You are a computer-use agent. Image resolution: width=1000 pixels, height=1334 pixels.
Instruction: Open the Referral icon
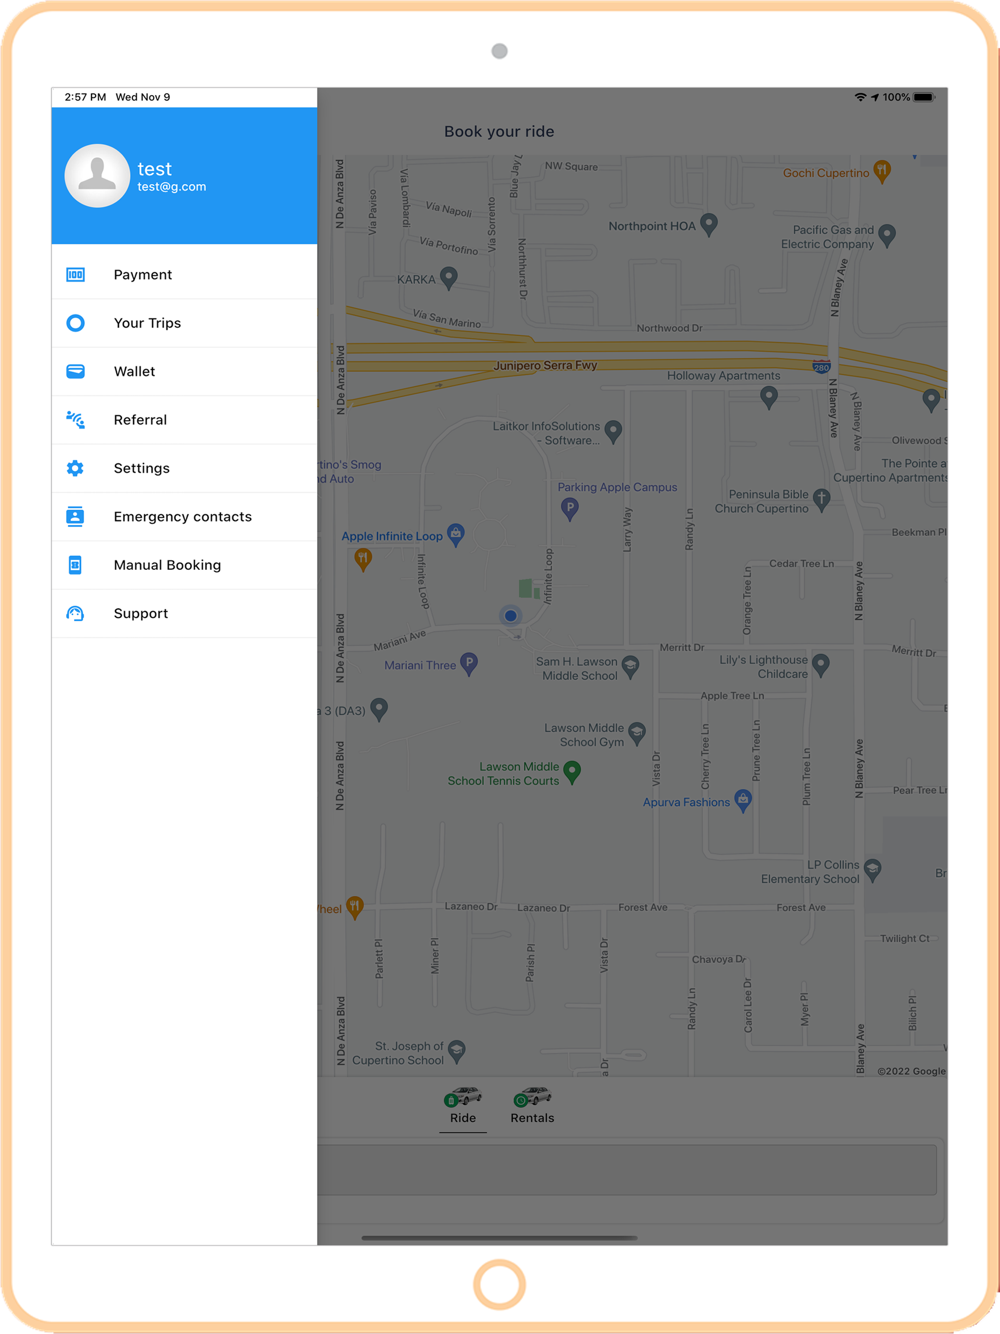(x=75, y=420)
